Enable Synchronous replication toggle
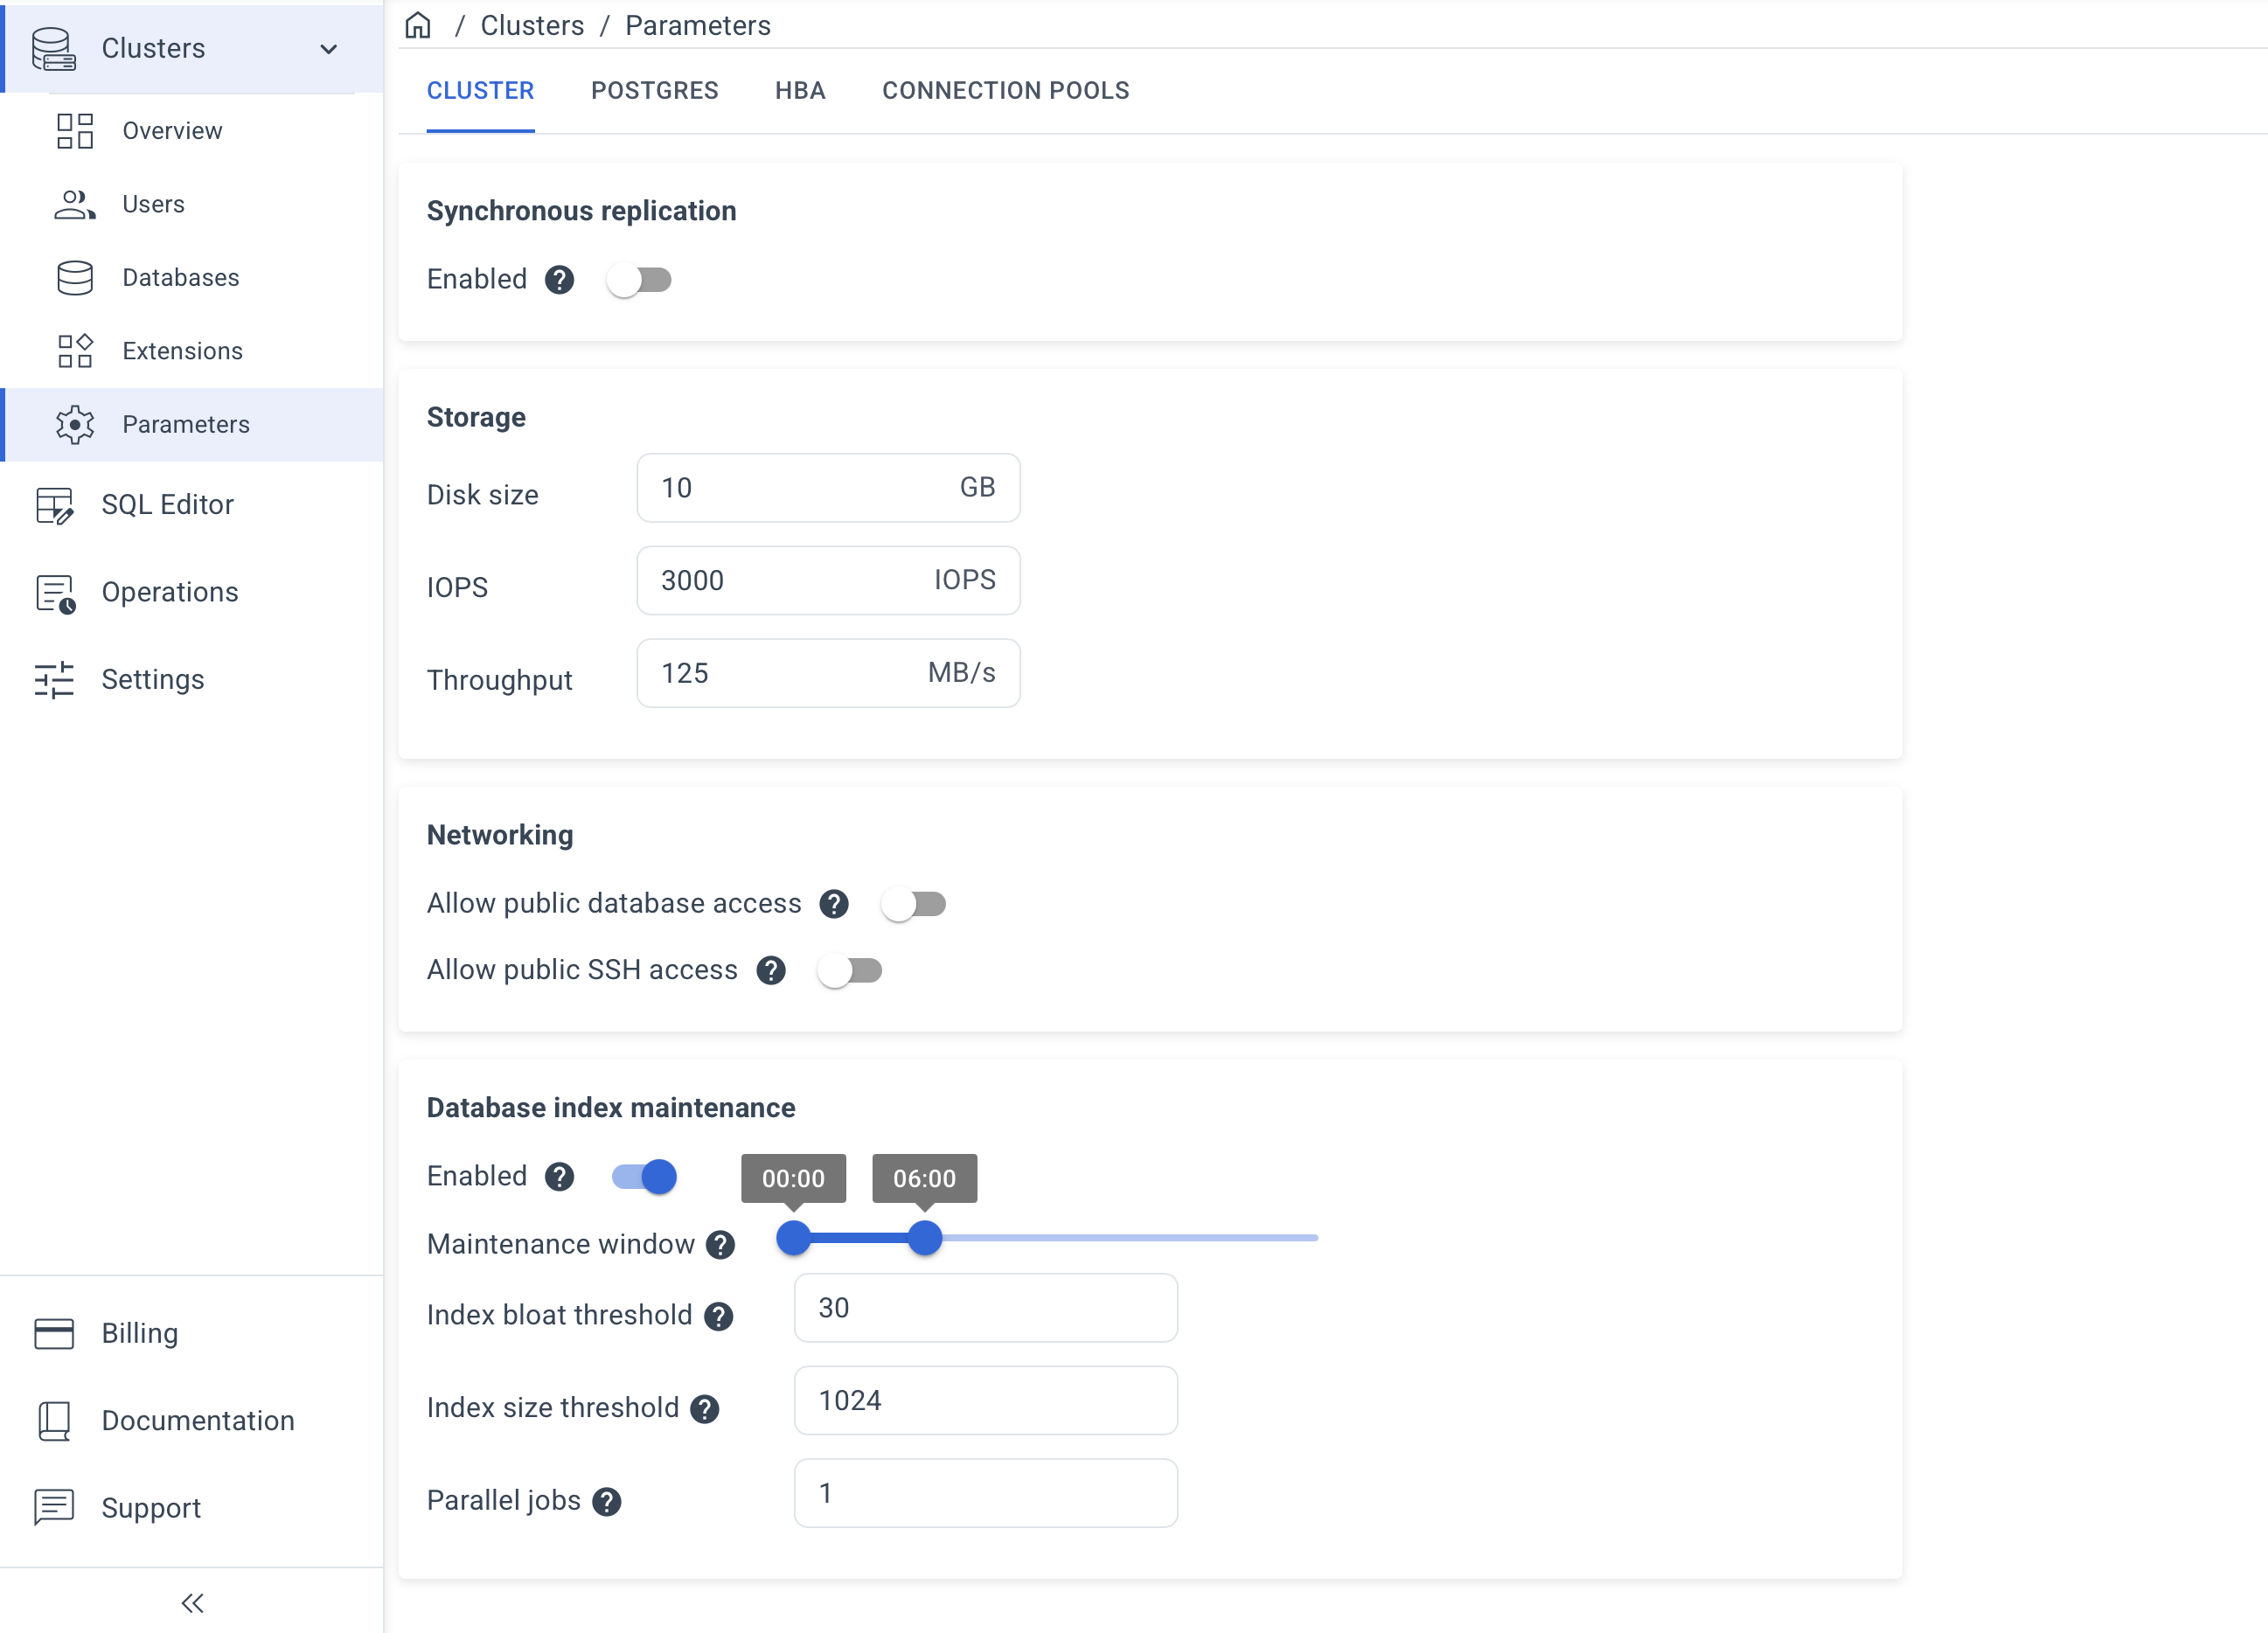2268x1633 pixels. (x=639, y=280)
